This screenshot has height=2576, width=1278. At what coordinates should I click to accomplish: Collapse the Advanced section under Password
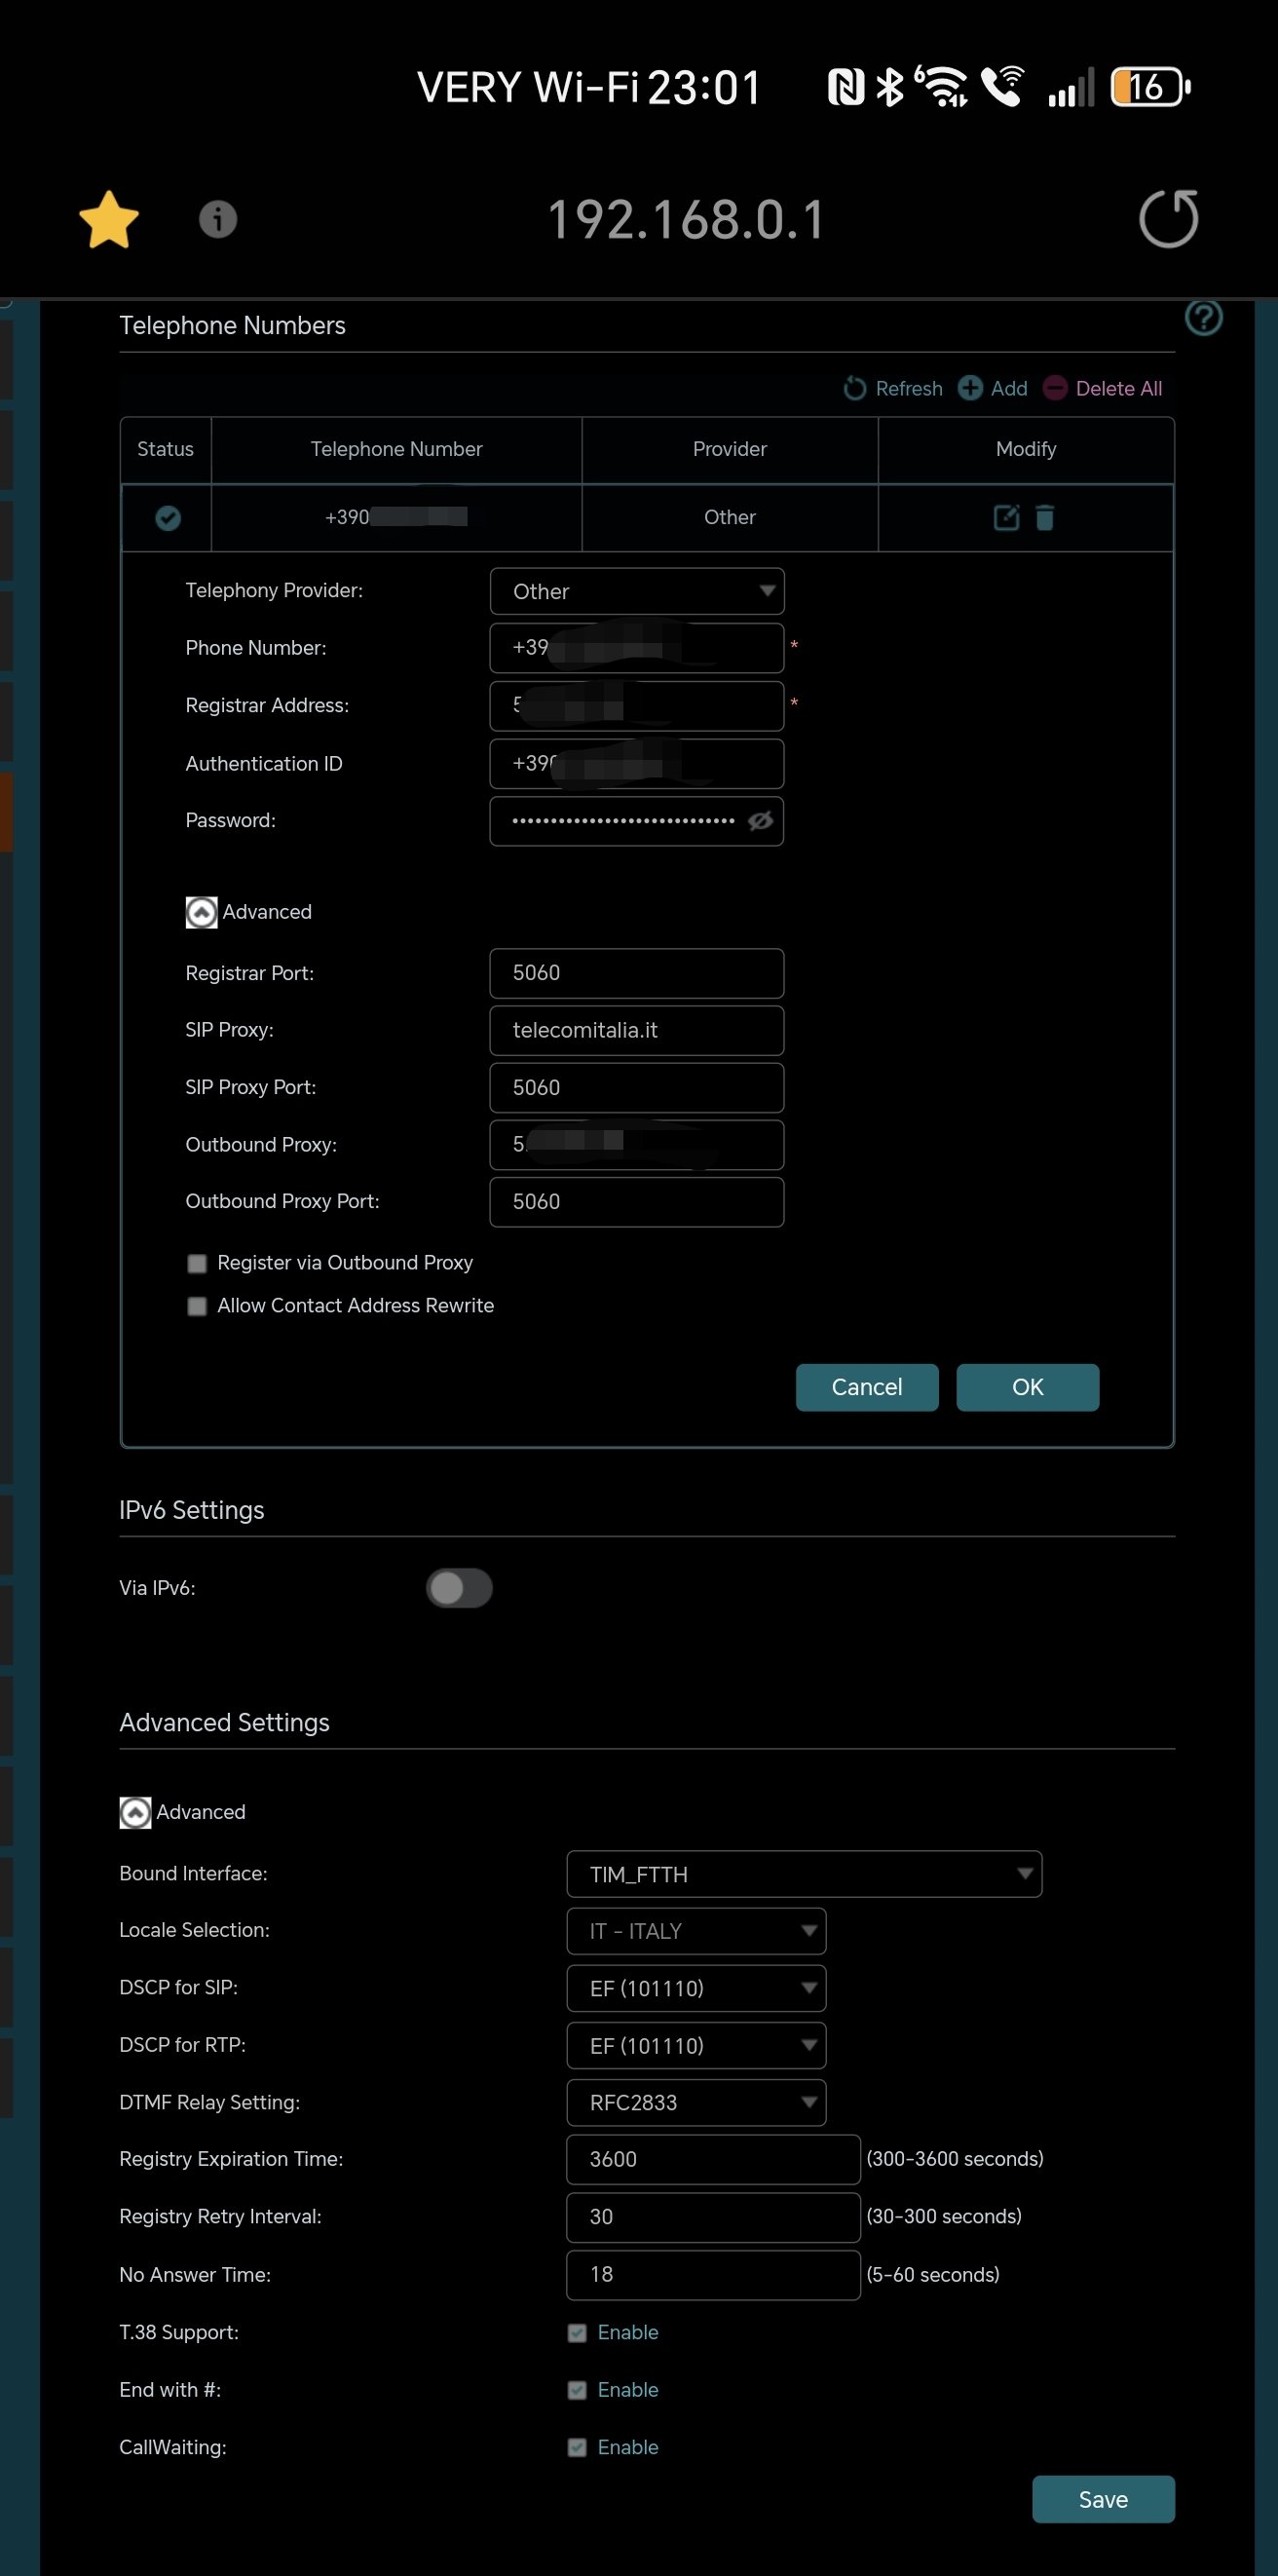[202, 912]
